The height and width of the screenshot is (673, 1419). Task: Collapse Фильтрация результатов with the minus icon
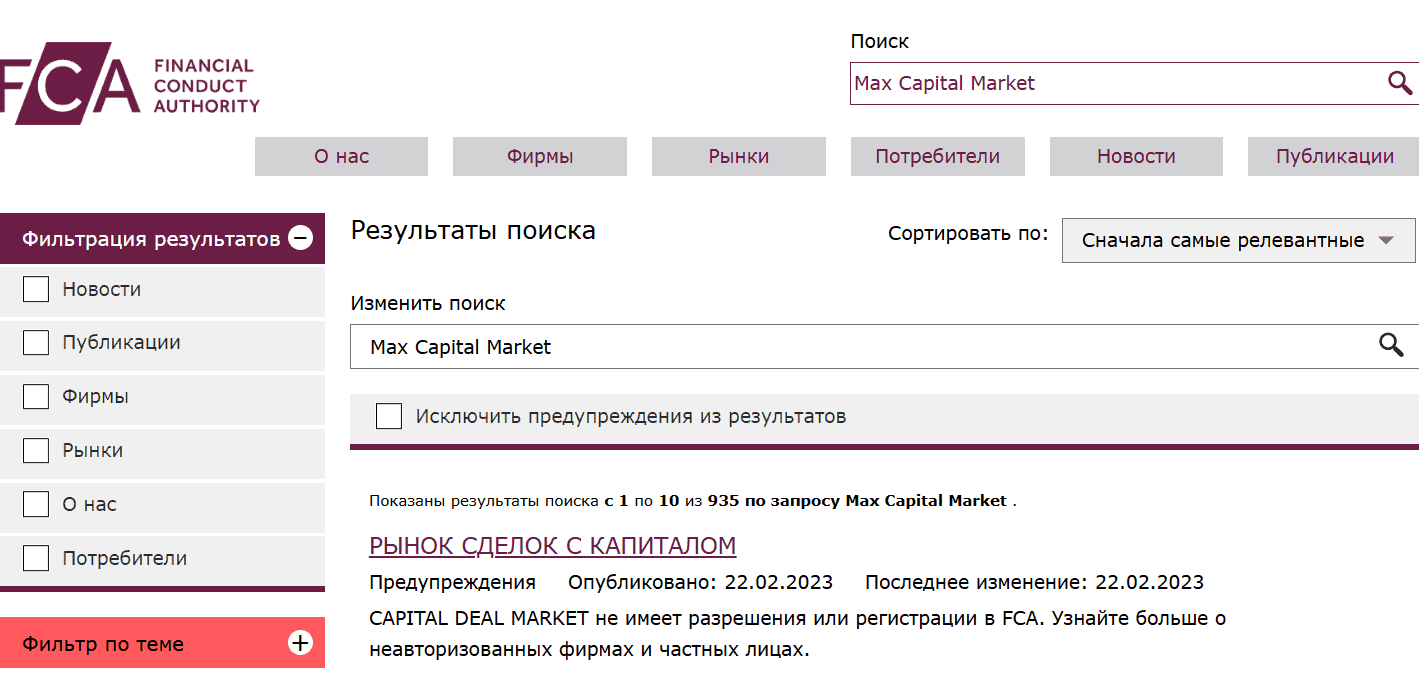tap(301, 237)
